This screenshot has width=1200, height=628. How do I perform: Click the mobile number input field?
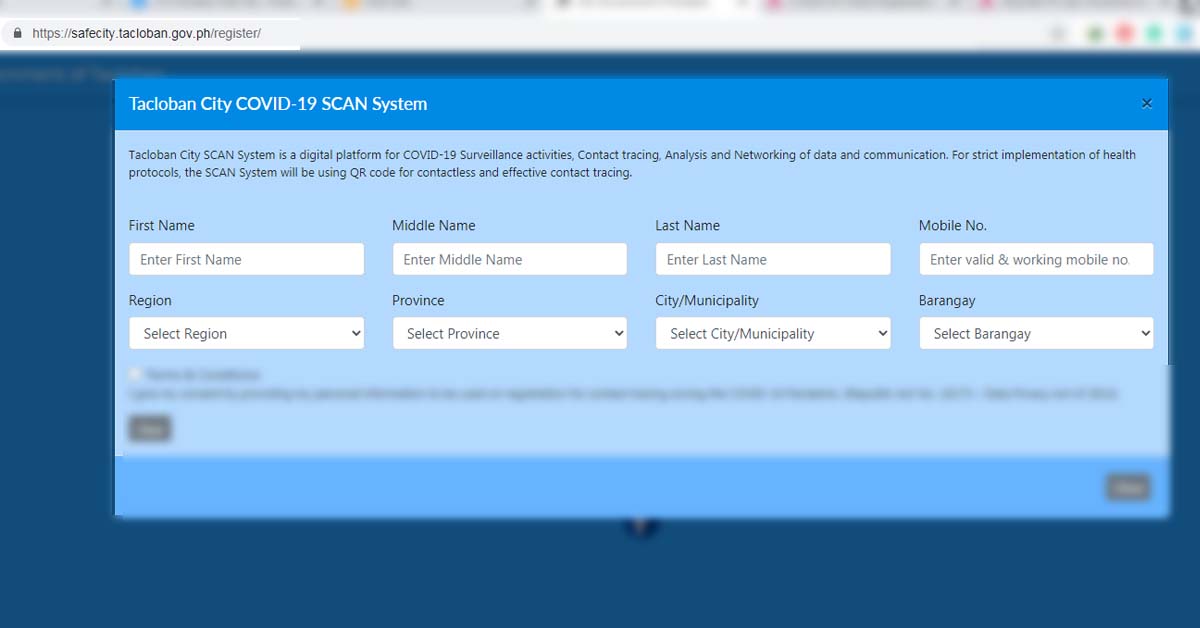pos(1036,259)
